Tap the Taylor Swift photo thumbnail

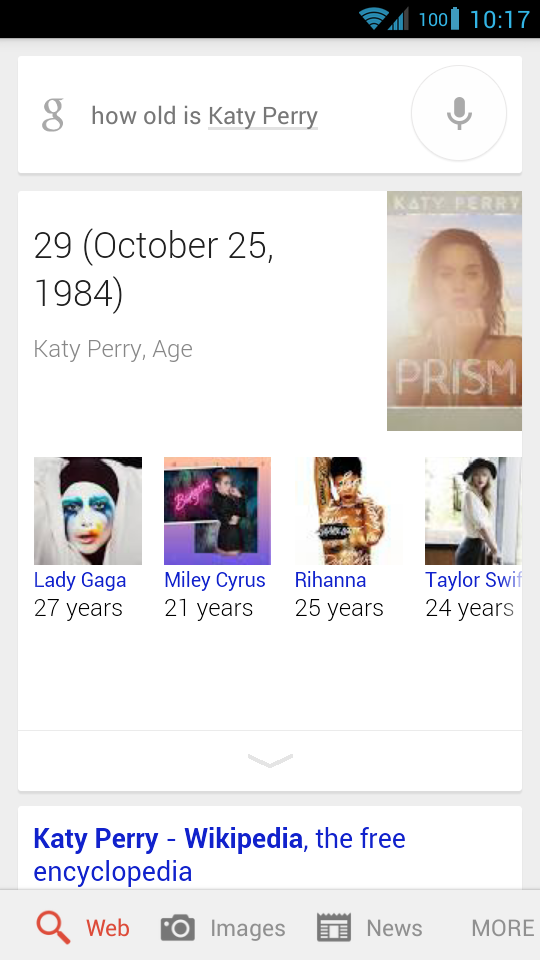tap(473, 511)
